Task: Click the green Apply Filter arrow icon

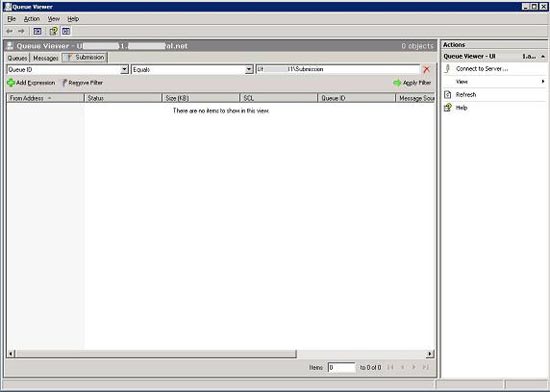Action: click(x=397, y=83)
